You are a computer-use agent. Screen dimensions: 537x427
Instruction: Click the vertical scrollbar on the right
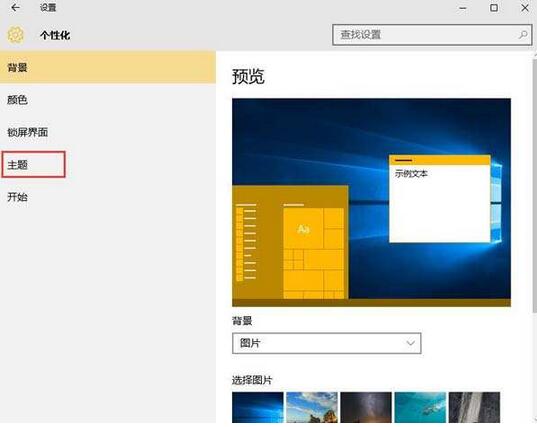pos(535,185)
